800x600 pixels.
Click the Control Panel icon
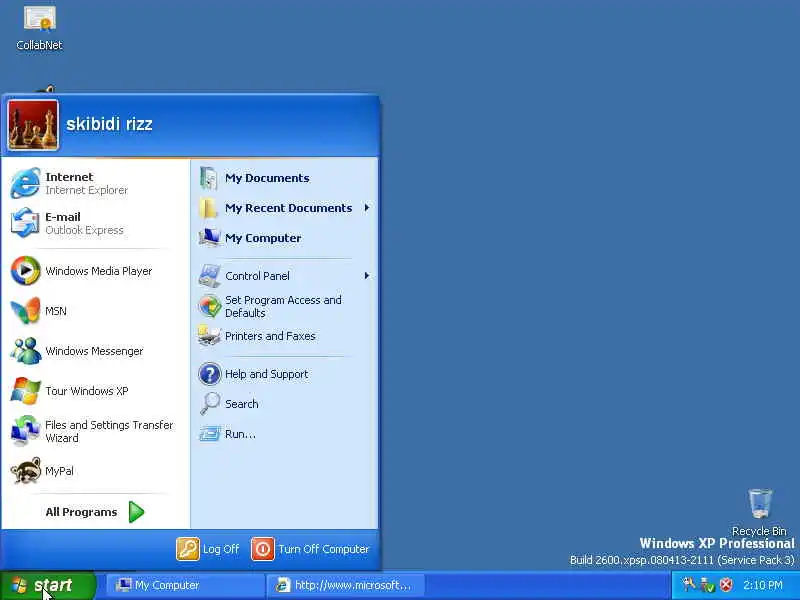[x=209, y=276]
